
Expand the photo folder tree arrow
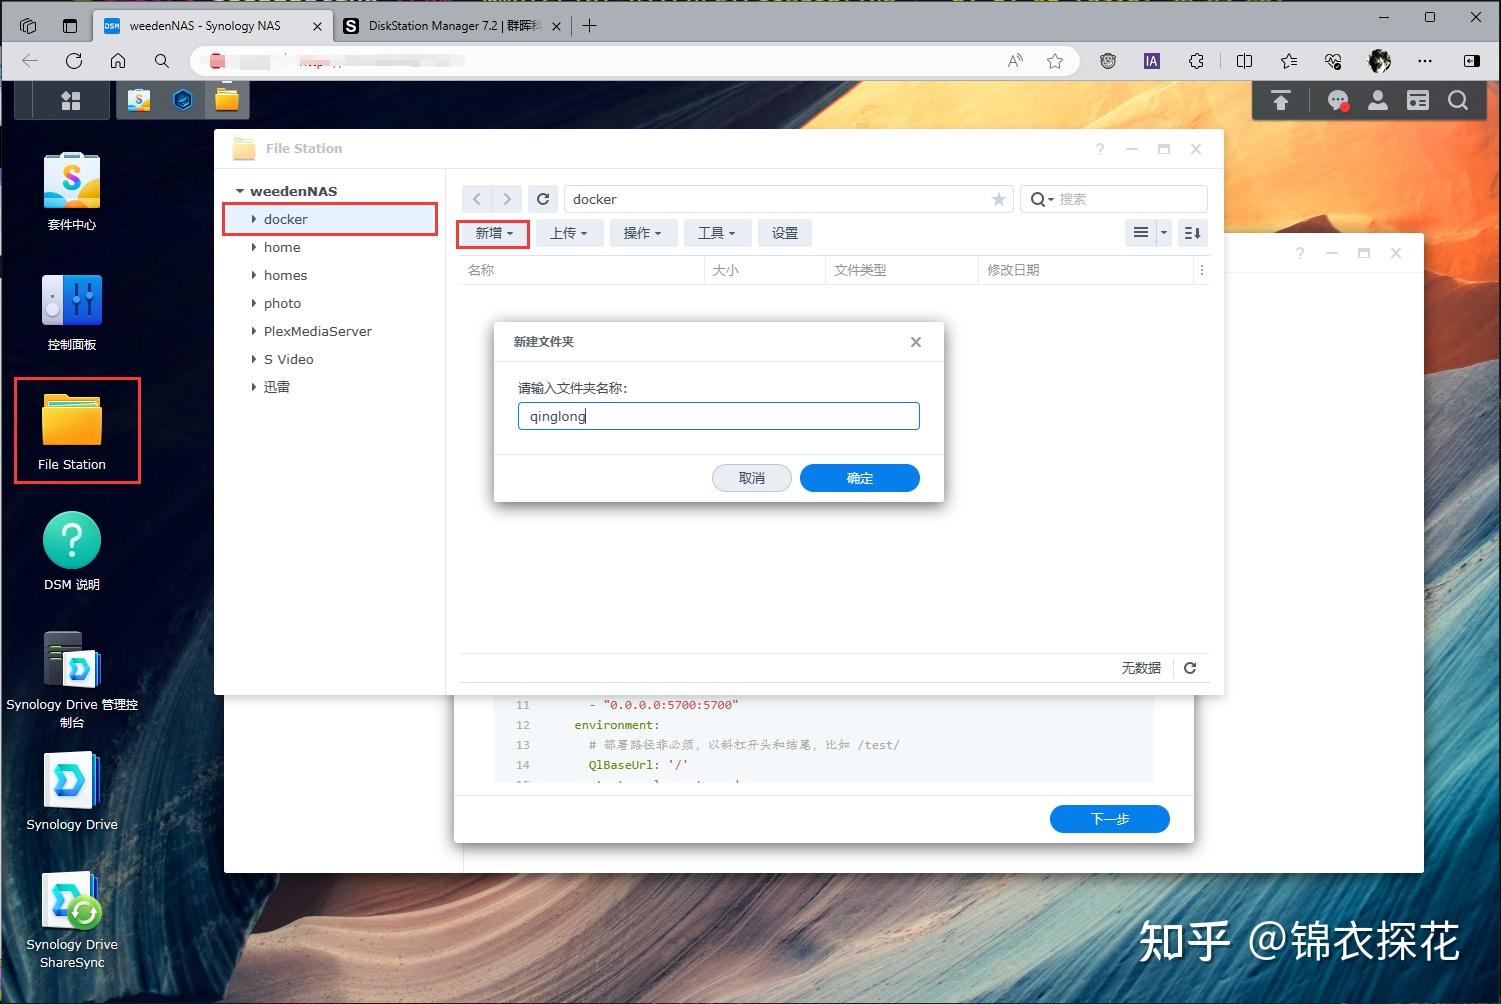pos(254,303)
